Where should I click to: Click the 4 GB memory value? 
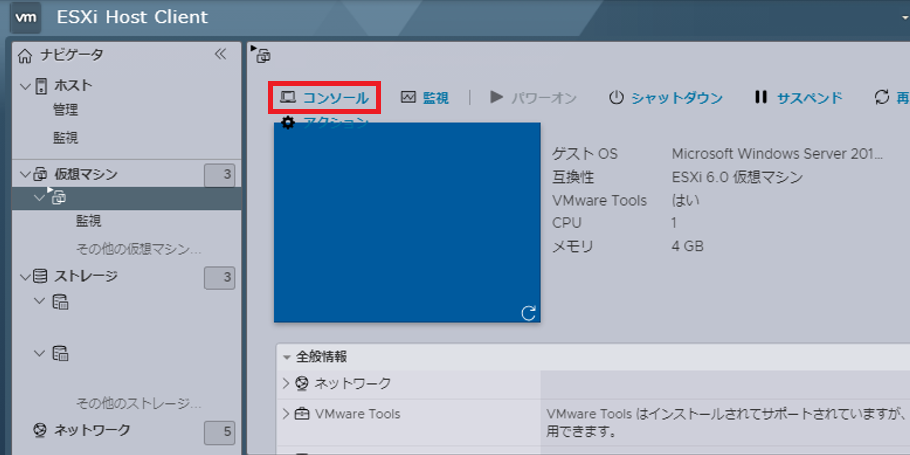click(687, 247)
